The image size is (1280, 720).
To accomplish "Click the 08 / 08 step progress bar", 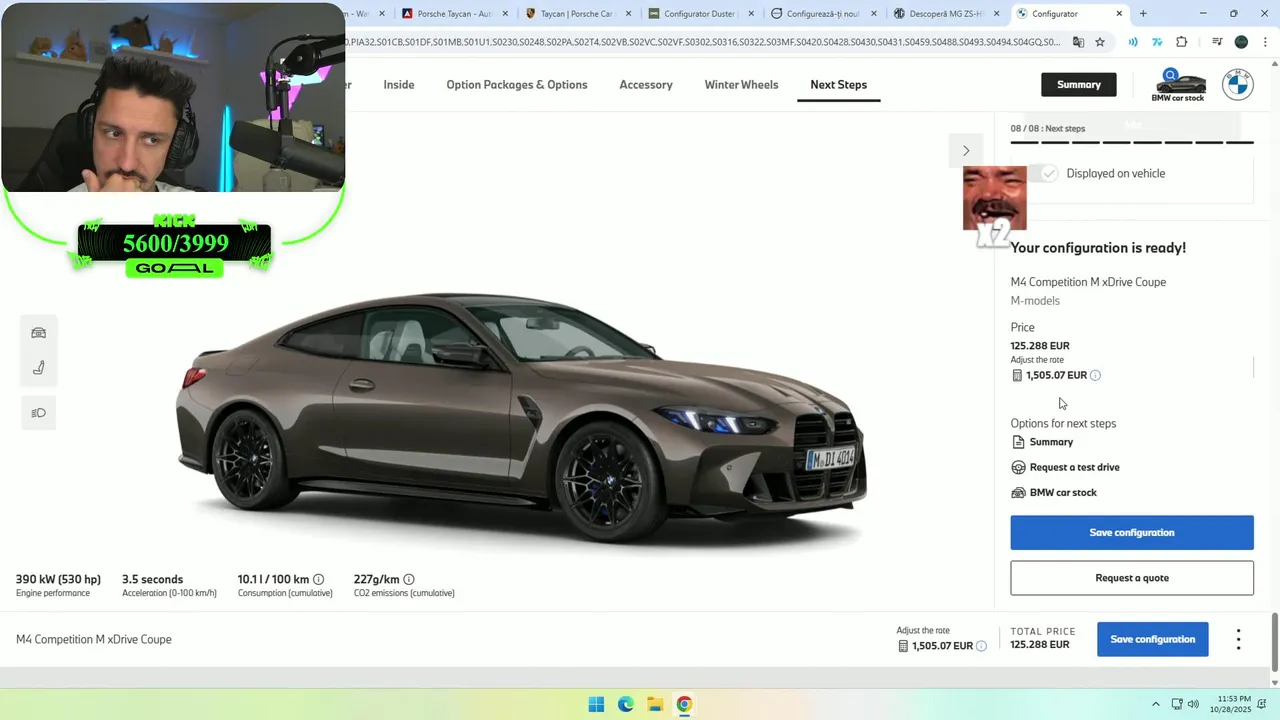I will (1131, 143).
